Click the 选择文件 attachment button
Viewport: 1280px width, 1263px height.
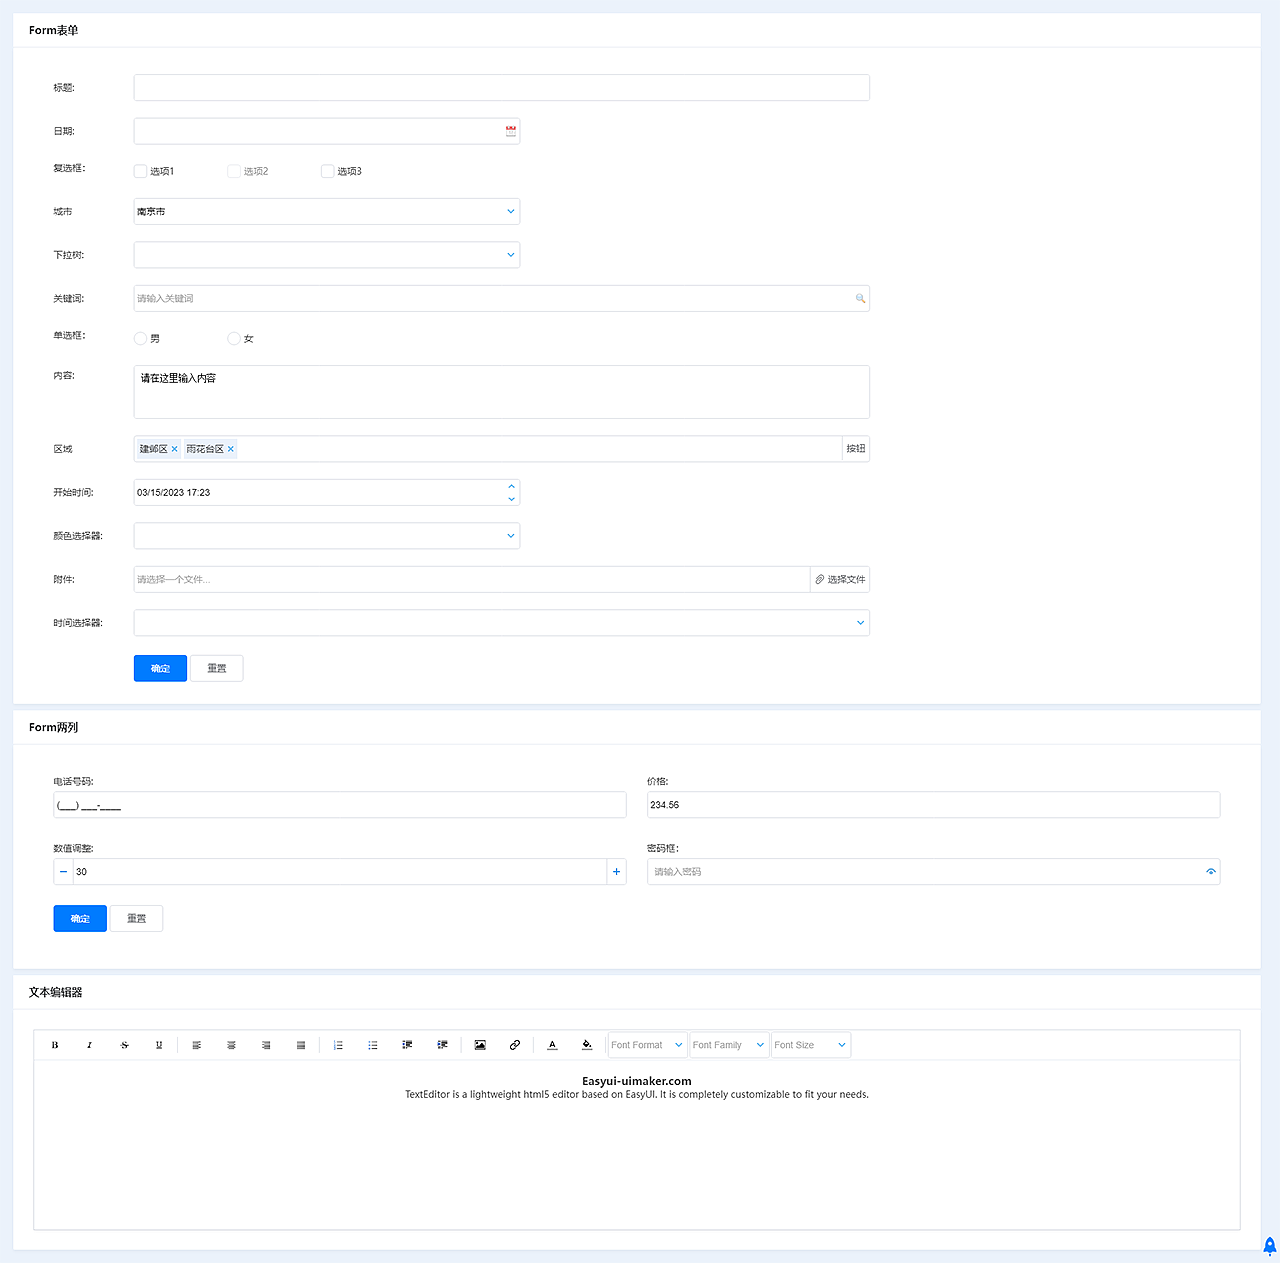point(840,579)
